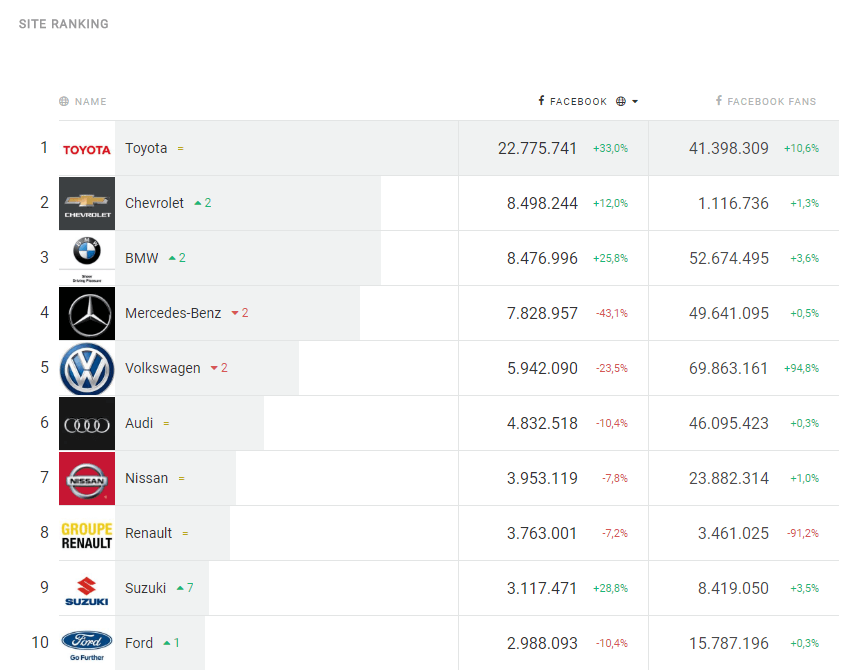
Task: Click Nissan's unchanged rank equals sign
Action: point(181,478)
